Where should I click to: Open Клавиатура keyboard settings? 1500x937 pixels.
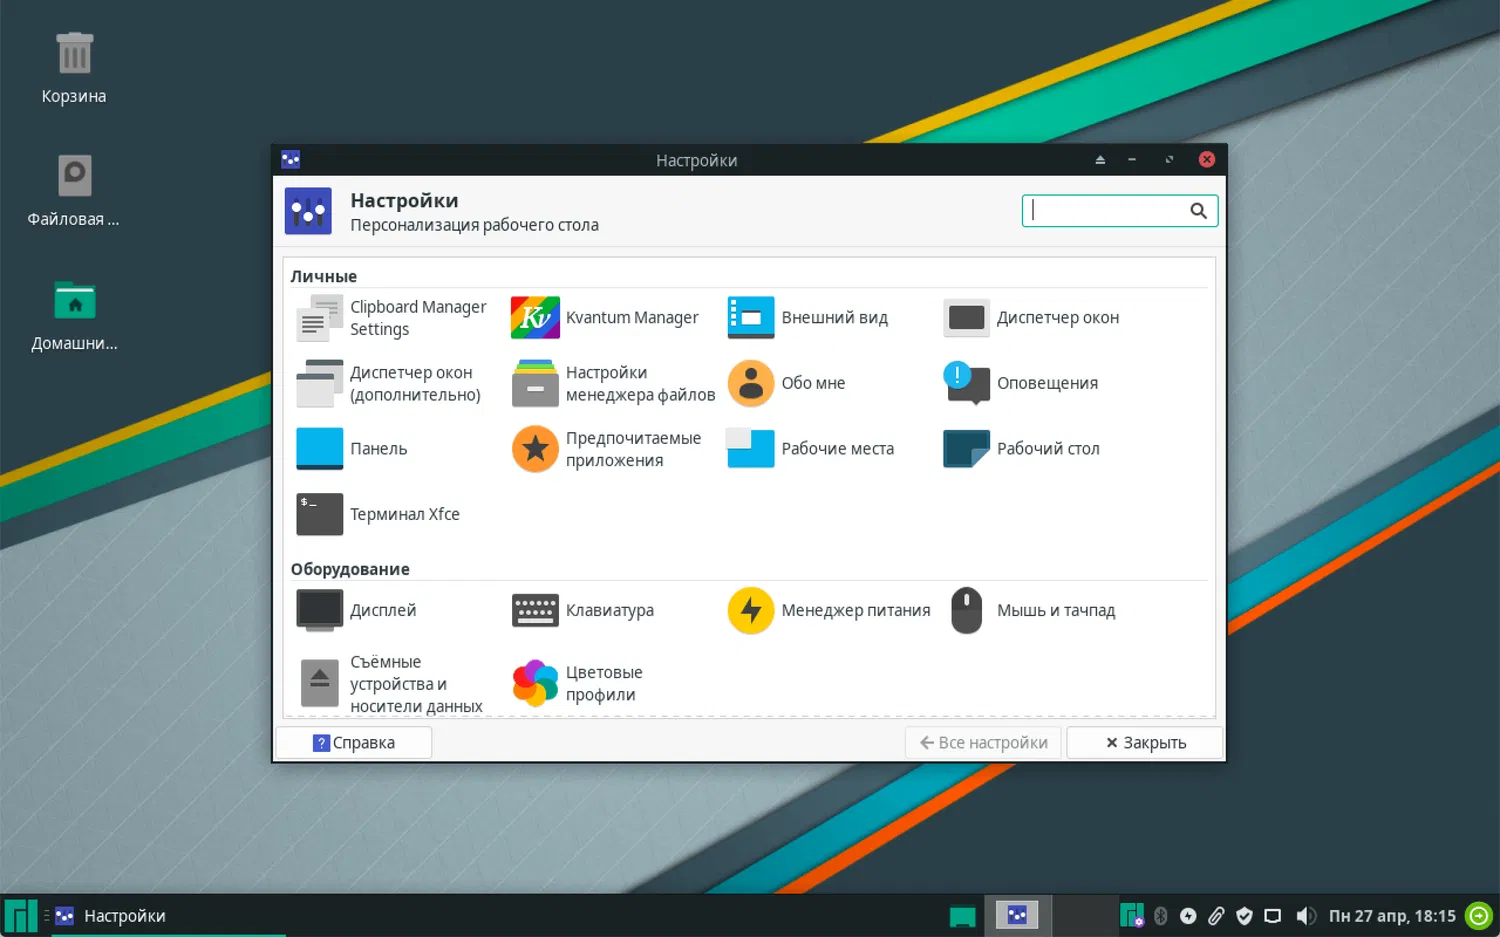coord(584,610)
